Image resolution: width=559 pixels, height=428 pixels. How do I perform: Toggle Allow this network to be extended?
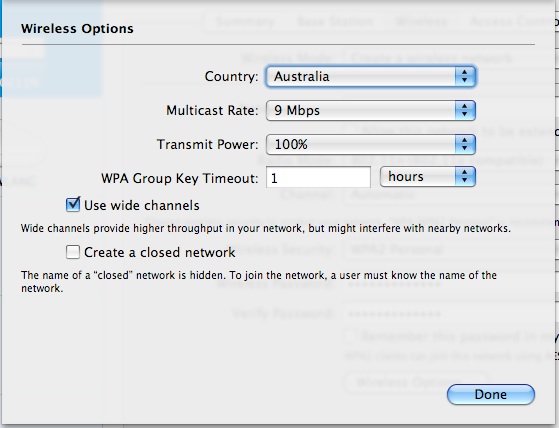pos(350,131)
